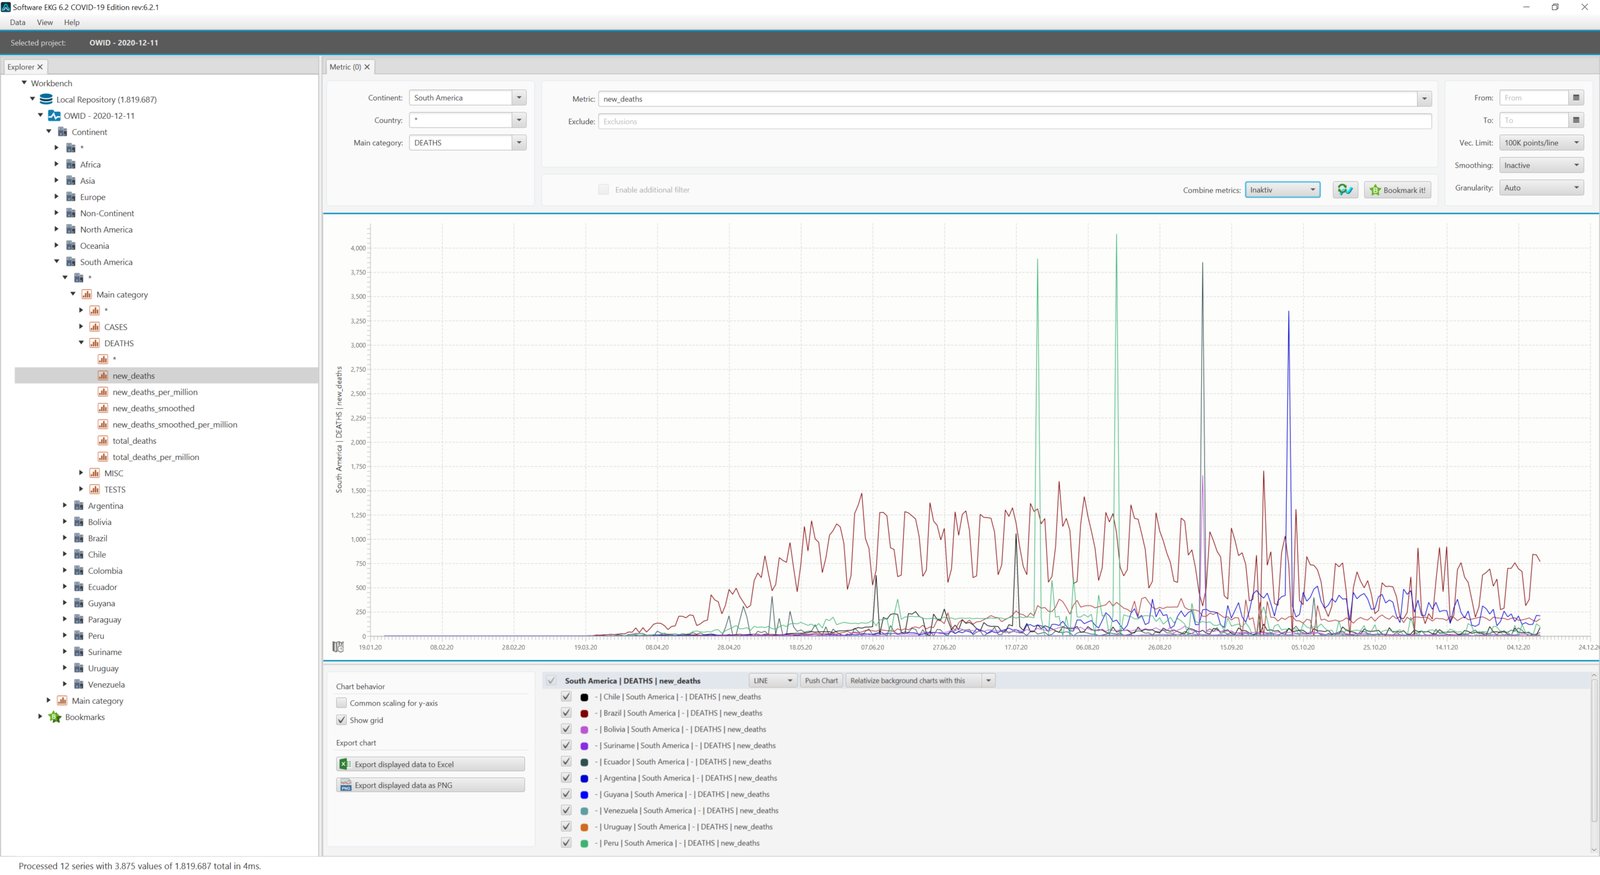Hide the Brazil new_deaths series
The width and height of the screenshot is (1600, 875).
pyautogui.click(x=566, y=713)
